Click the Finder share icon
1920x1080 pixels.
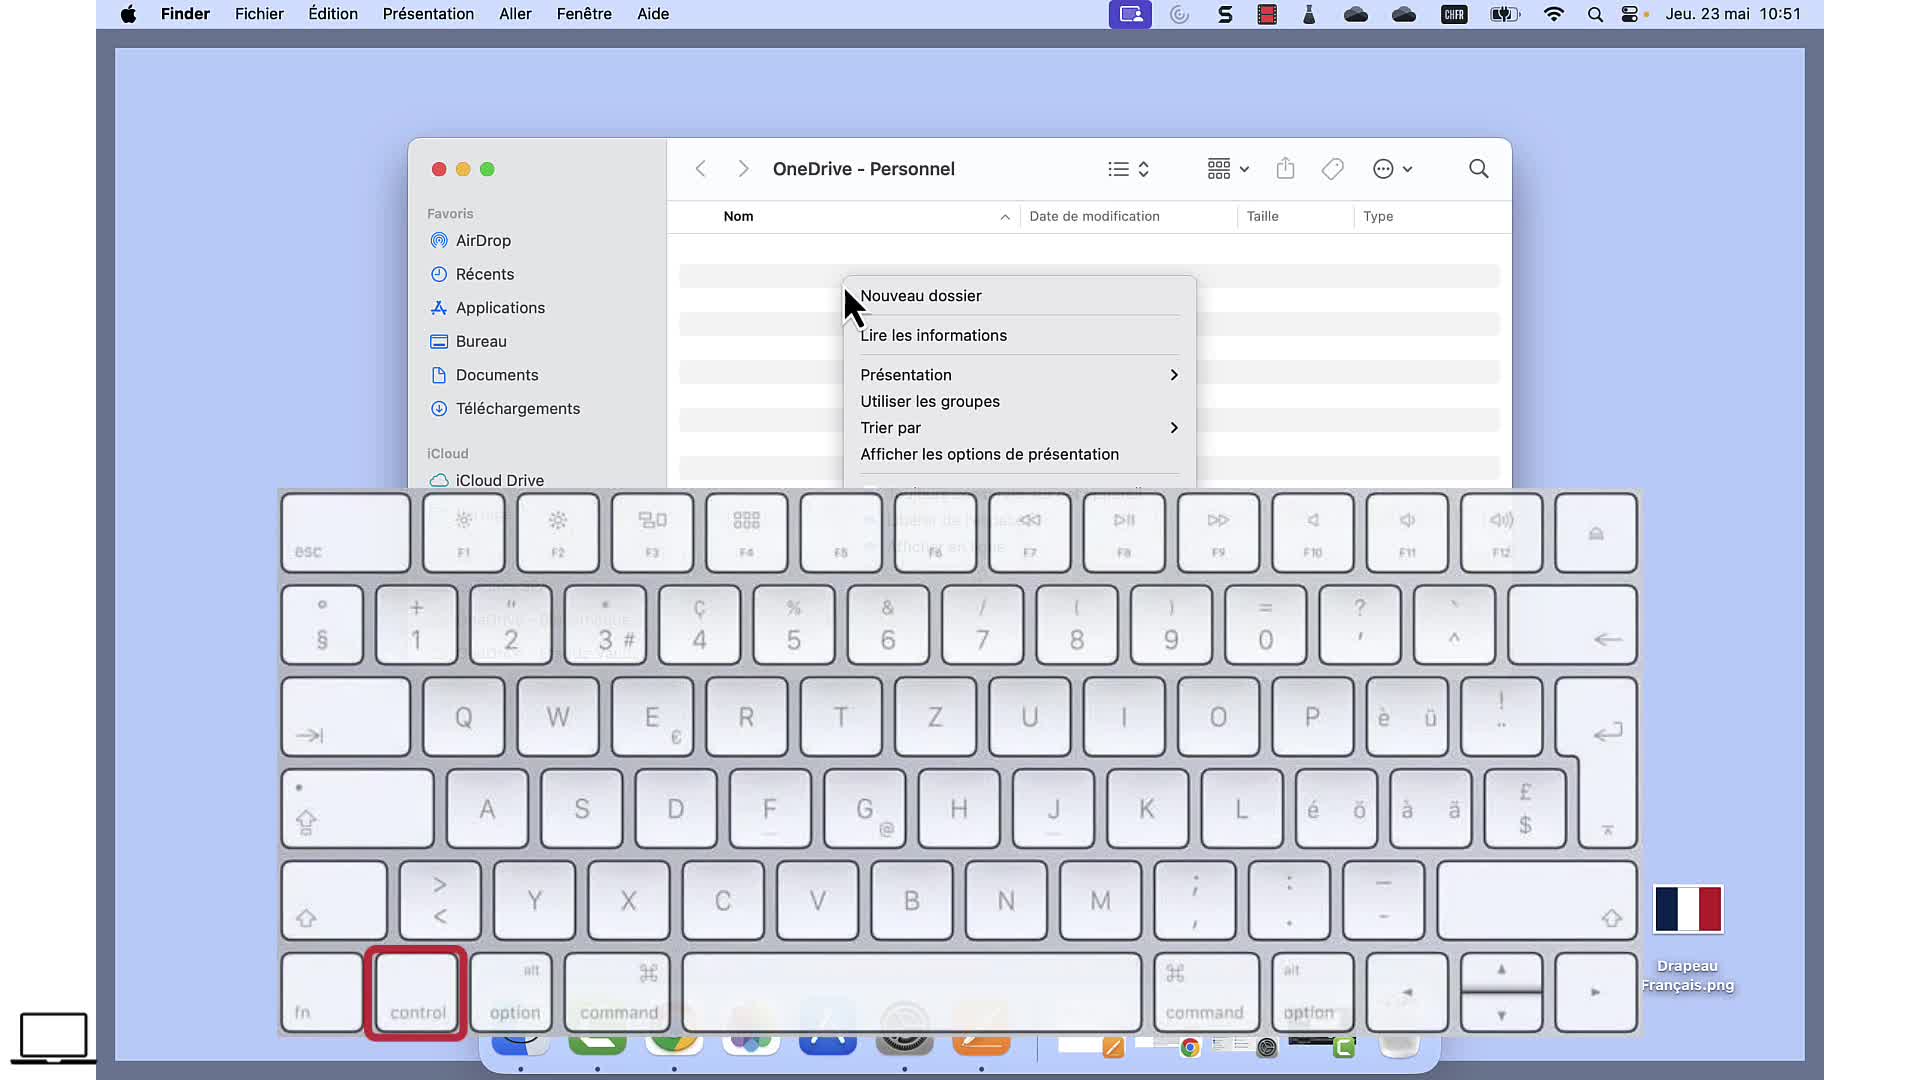pyautogui.click(x=1285, y=169)
